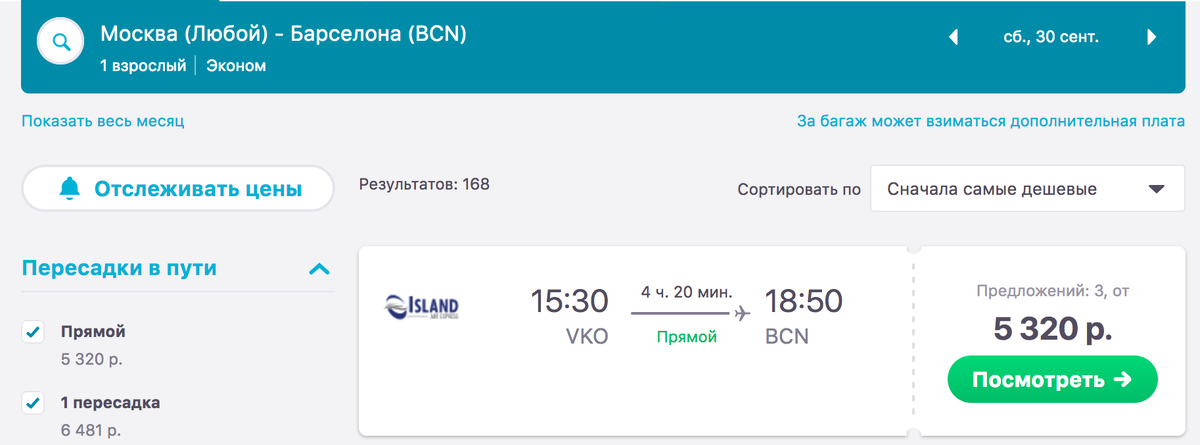Go to next date with right arrow
Screen dimensions: 1200x445
[1152, 38]
